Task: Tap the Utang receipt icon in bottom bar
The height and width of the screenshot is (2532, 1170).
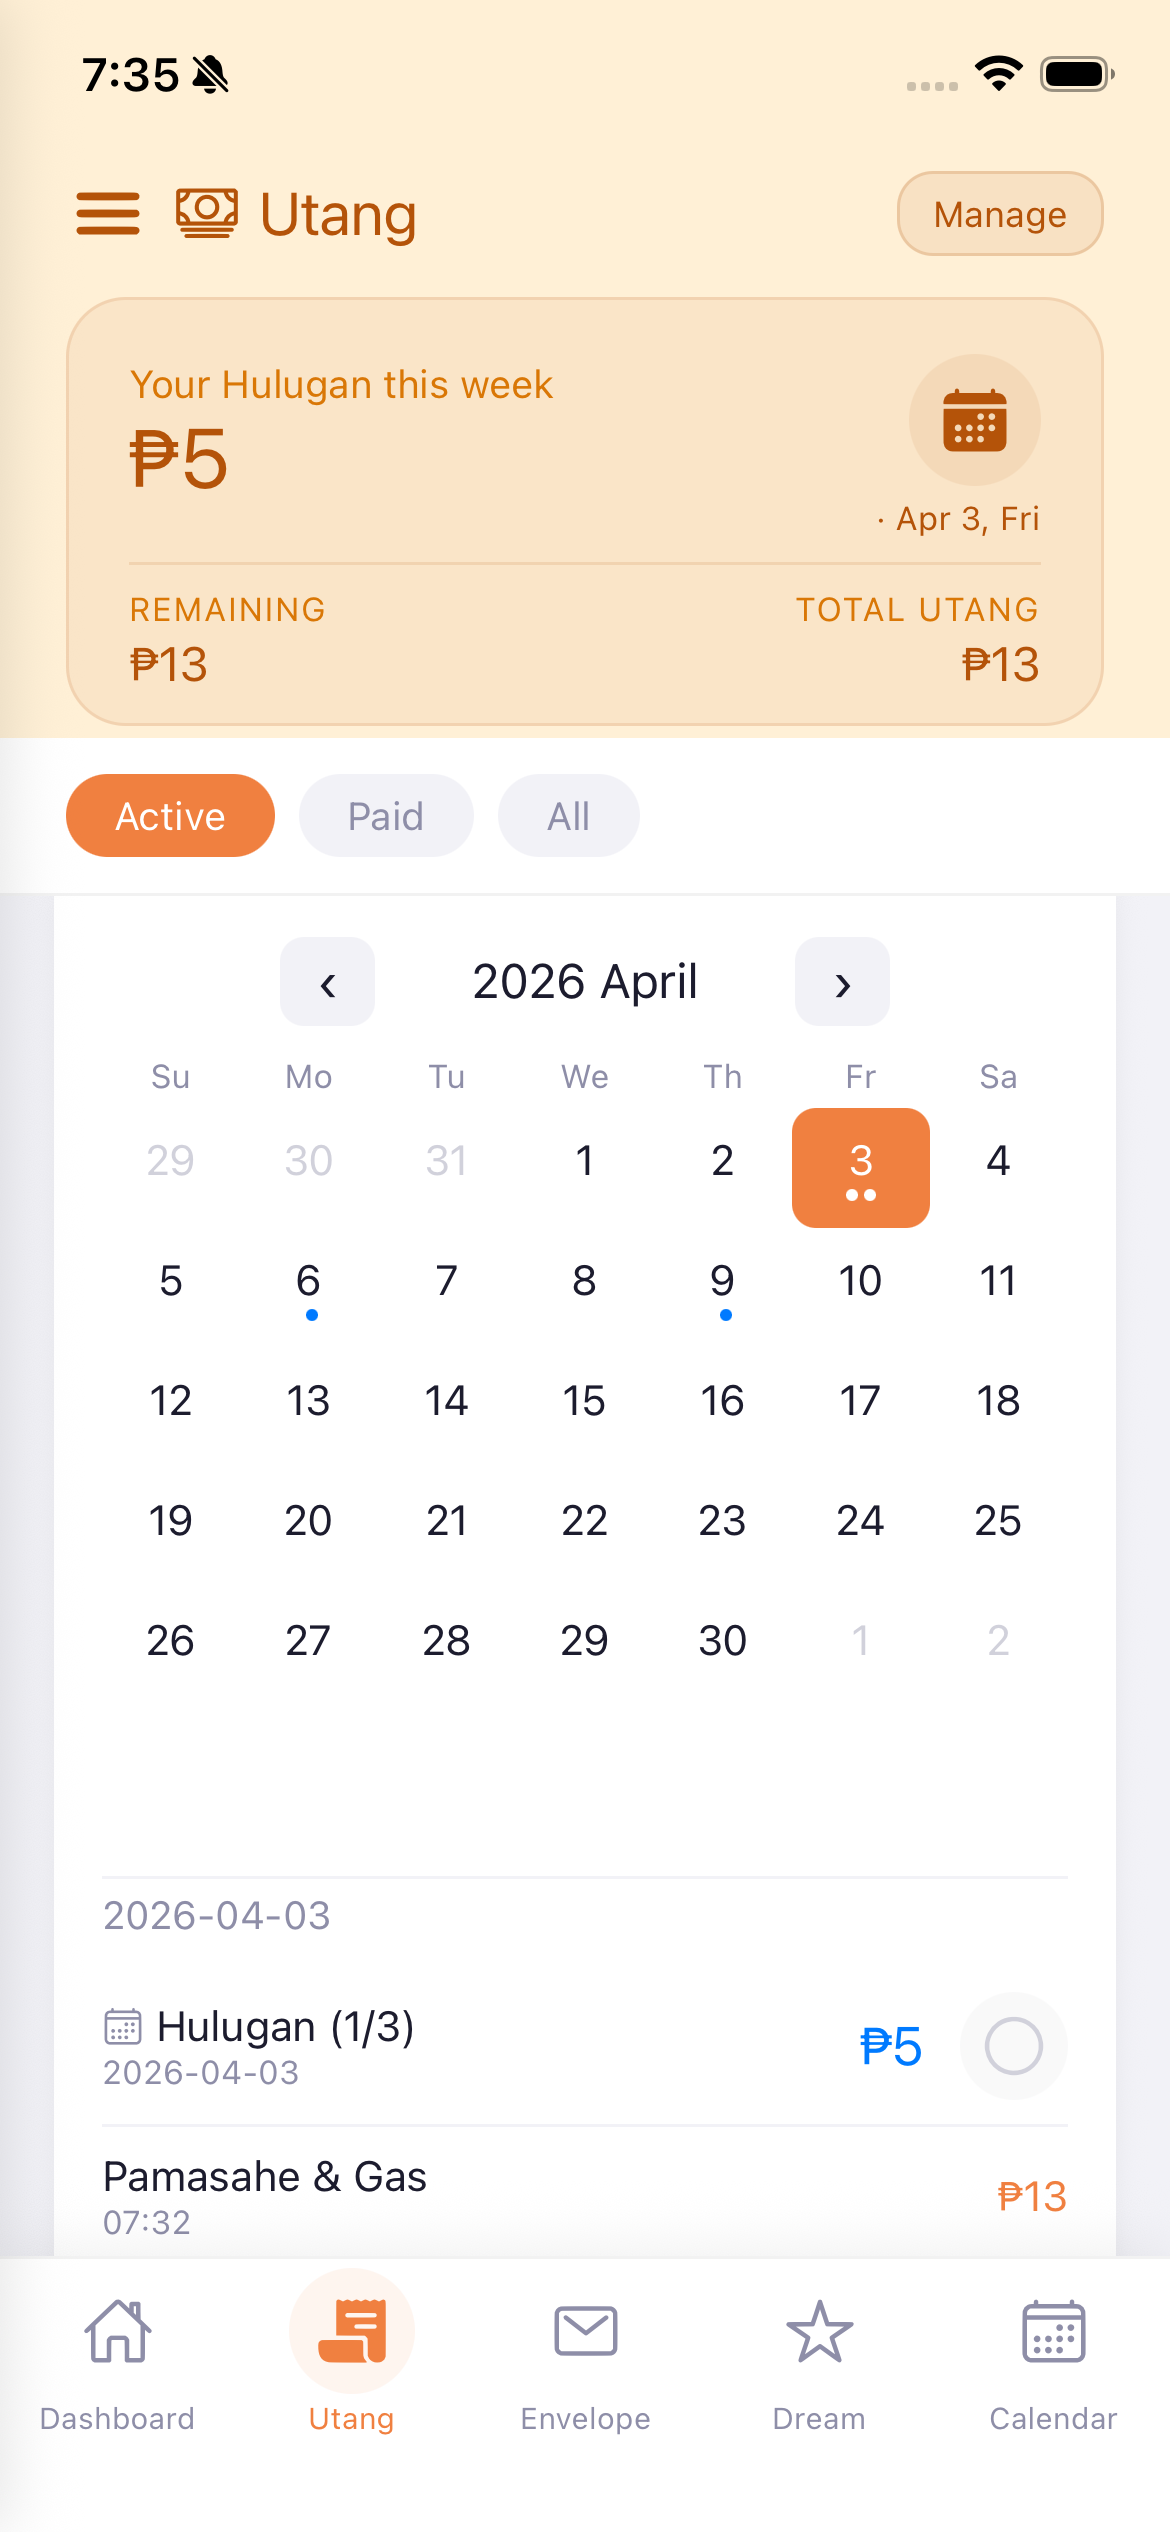Action: (352, 2332)
